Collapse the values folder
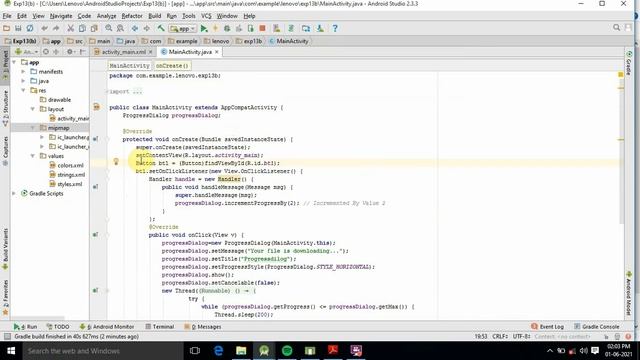This screenshot has width=640, height=360. point(33,156)
